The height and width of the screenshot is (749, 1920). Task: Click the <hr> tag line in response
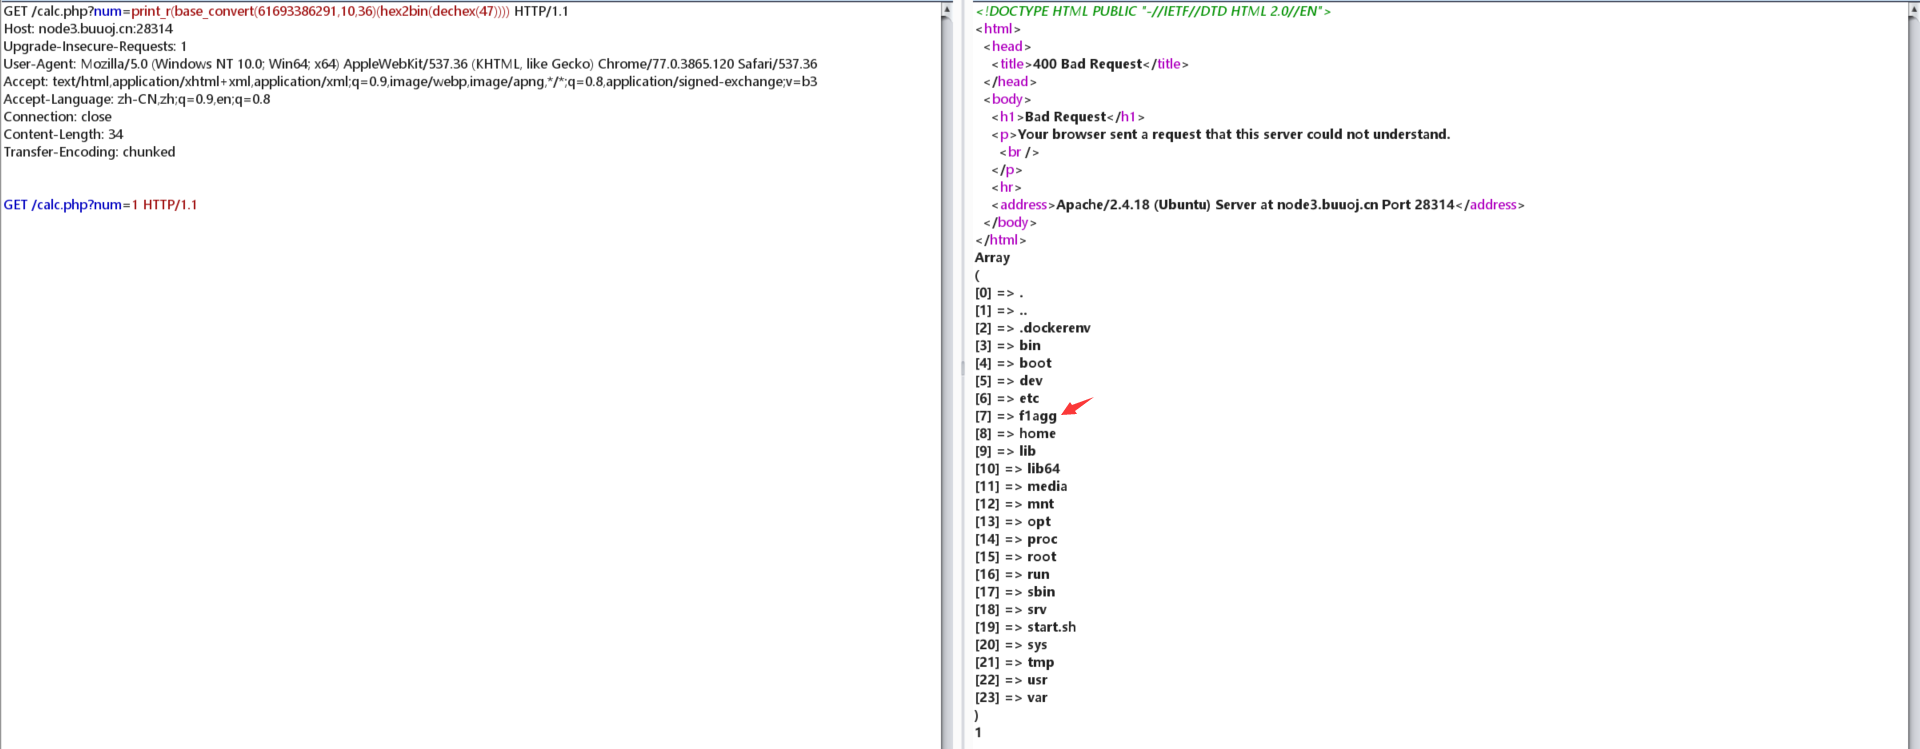pos(1006,187)
